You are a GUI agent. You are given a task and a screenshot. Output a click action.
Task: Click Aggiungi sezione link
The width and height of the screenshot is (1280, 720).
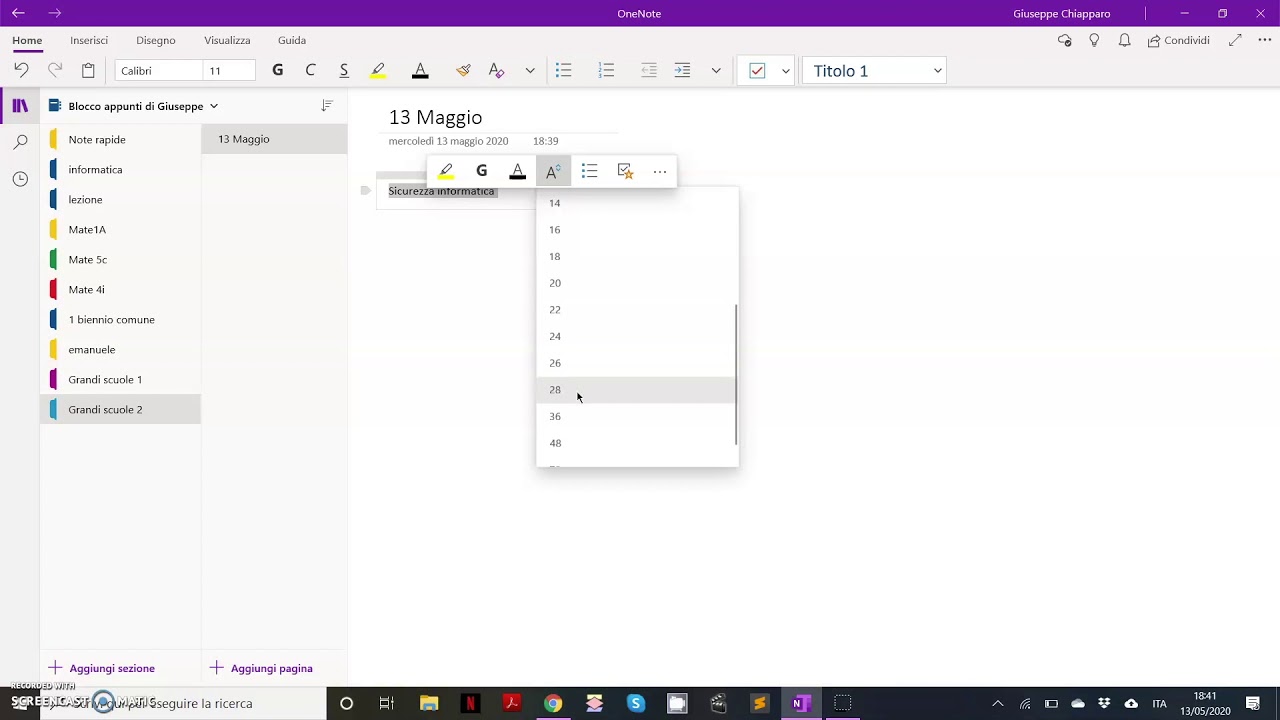[x=101, y=668]
